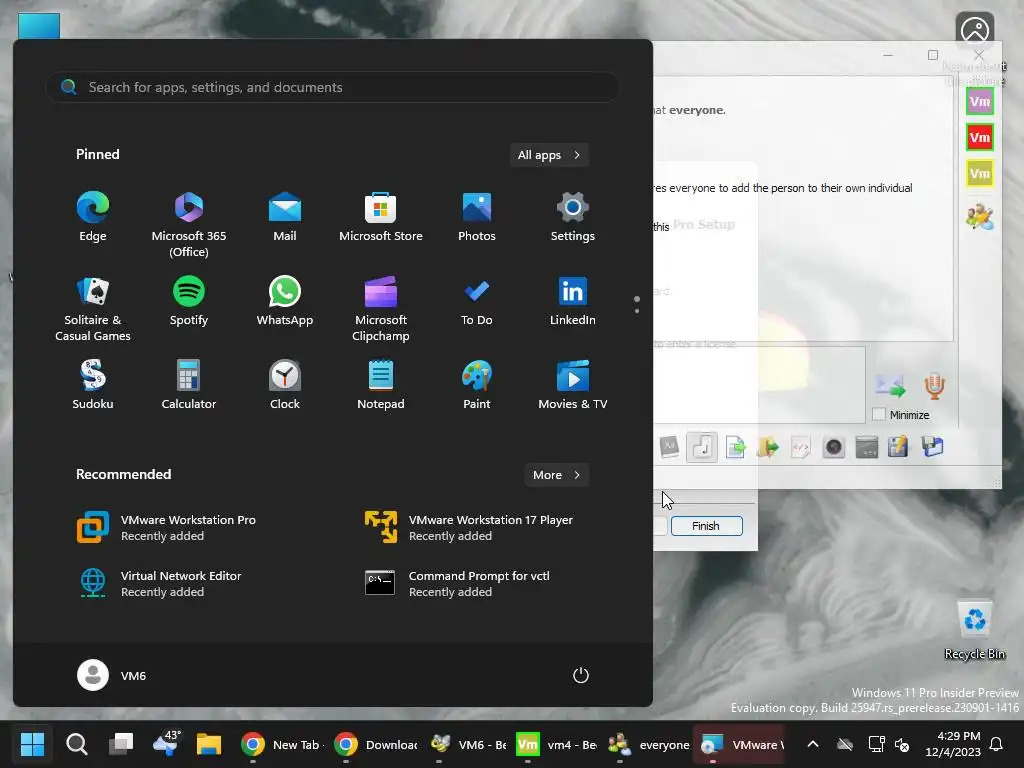The width and height of the screenshot is (1024, 768).
Task: Select the purple Vm contact icon
Action: pyautogui.click(x=980, y=101)
